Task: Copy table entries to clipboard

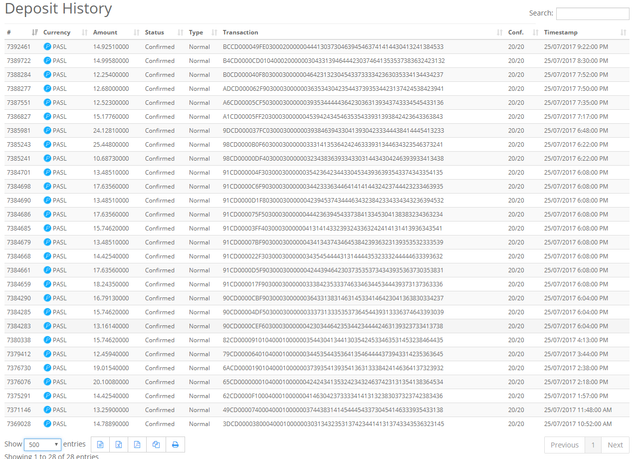Action: [x=156, y=445]
